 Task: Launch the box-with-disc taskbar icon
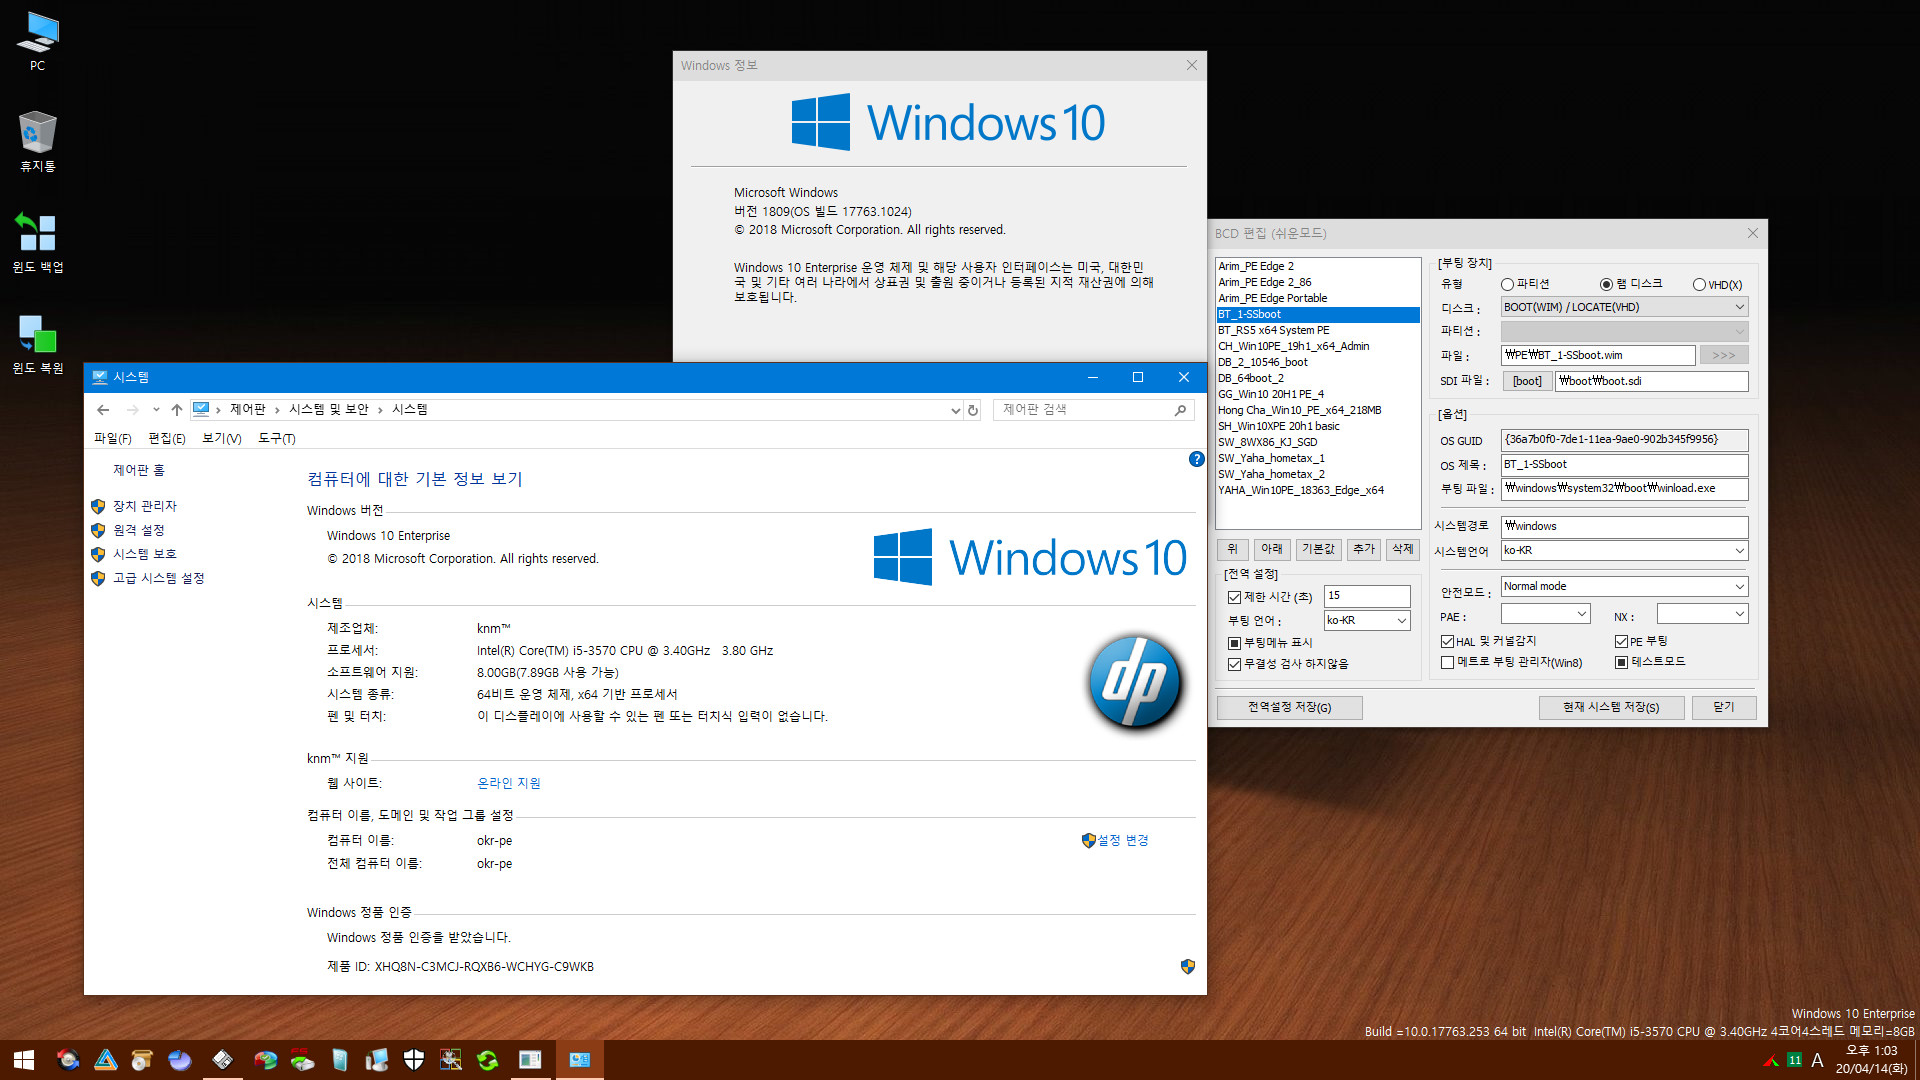pos(142,1060)
